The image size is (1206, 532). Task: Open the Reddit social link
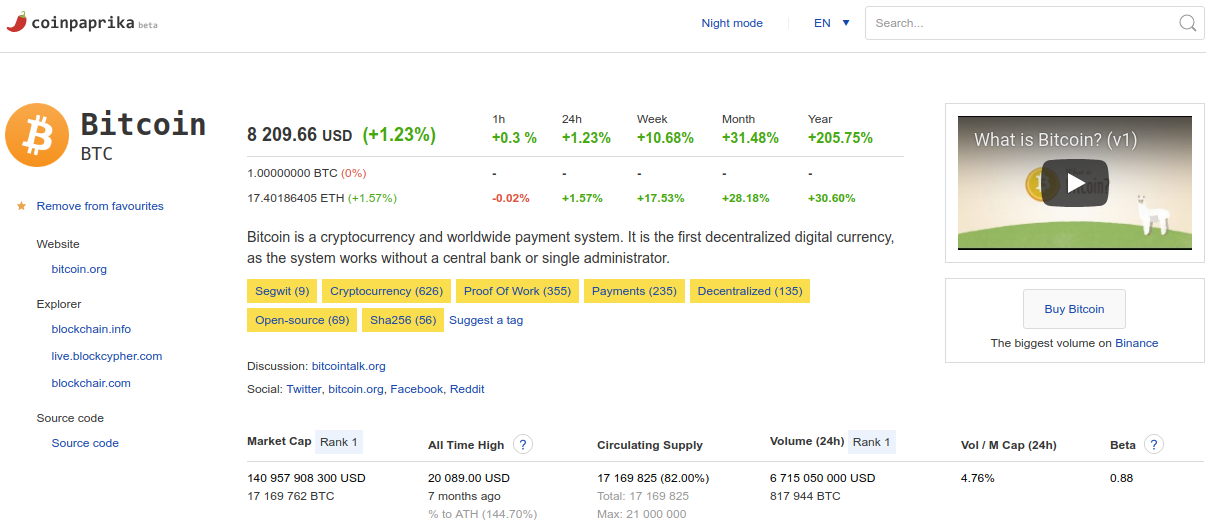(467, 389)
